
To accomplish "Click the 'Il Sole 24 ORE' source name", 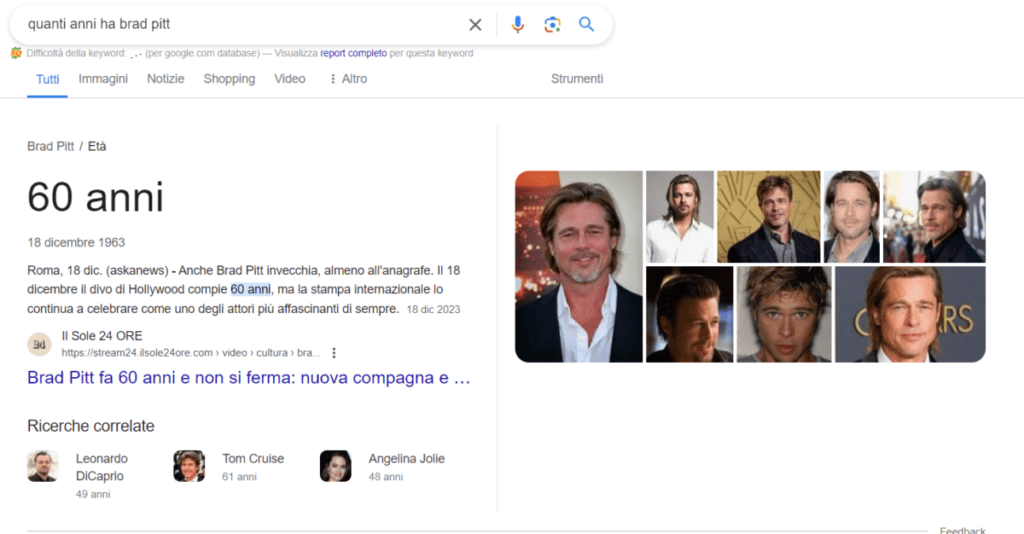I will (x=102, y=336).
